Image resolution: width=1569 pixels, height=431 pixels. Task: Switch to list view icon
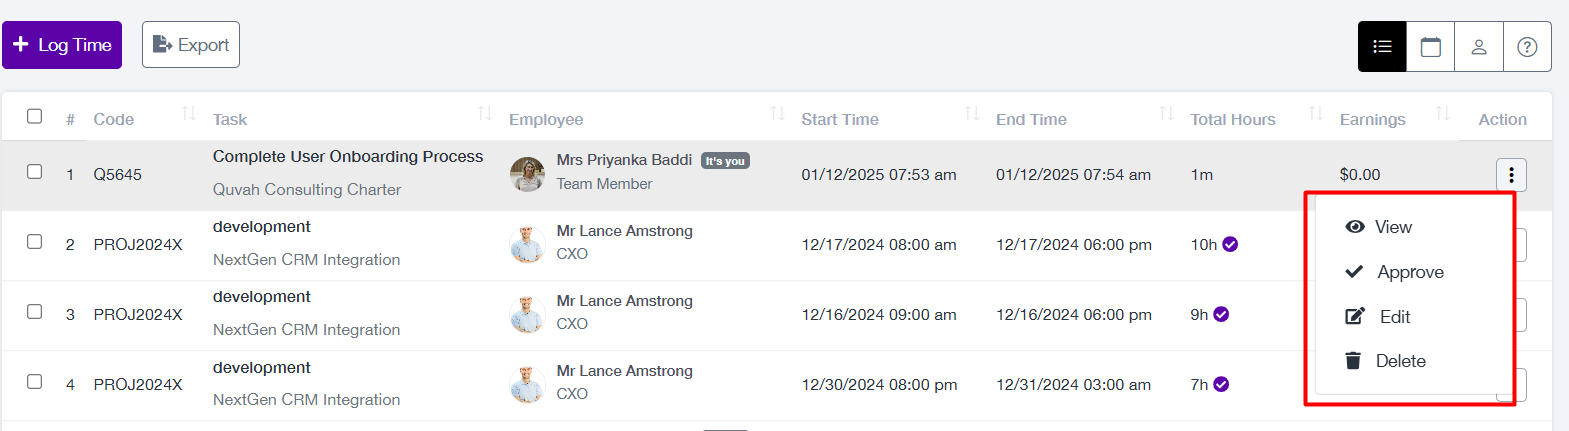(1382, 46)
